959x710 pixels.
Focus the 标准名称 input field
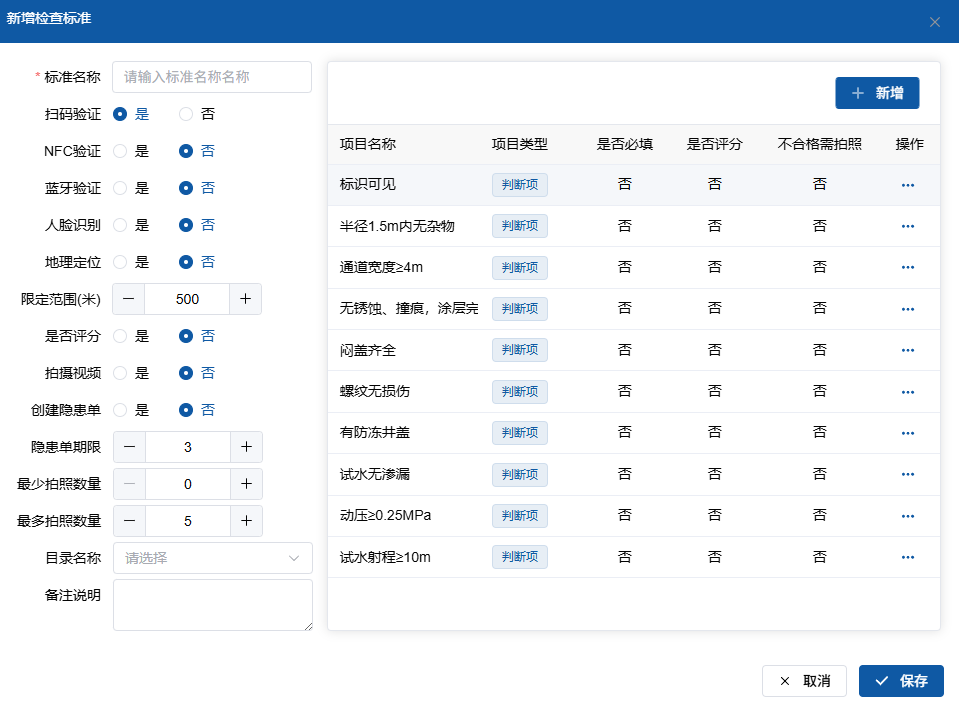tap(212, 77)
